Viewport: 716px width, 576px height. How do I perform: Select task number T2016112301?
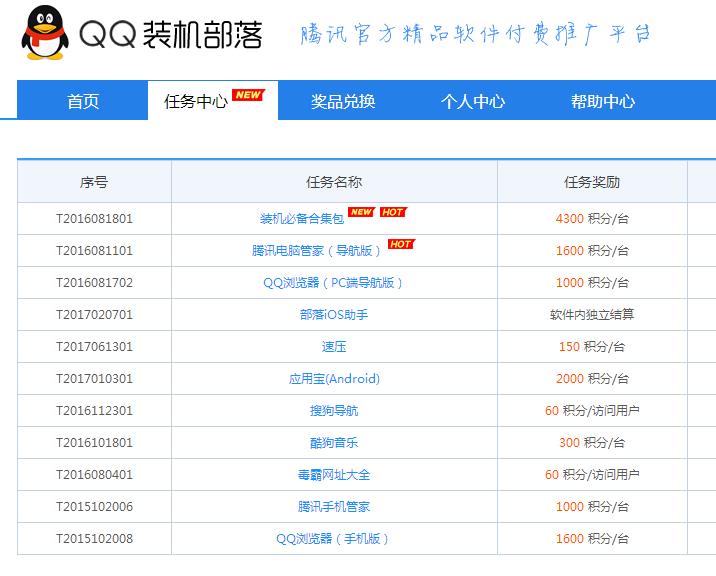(94, 411)
